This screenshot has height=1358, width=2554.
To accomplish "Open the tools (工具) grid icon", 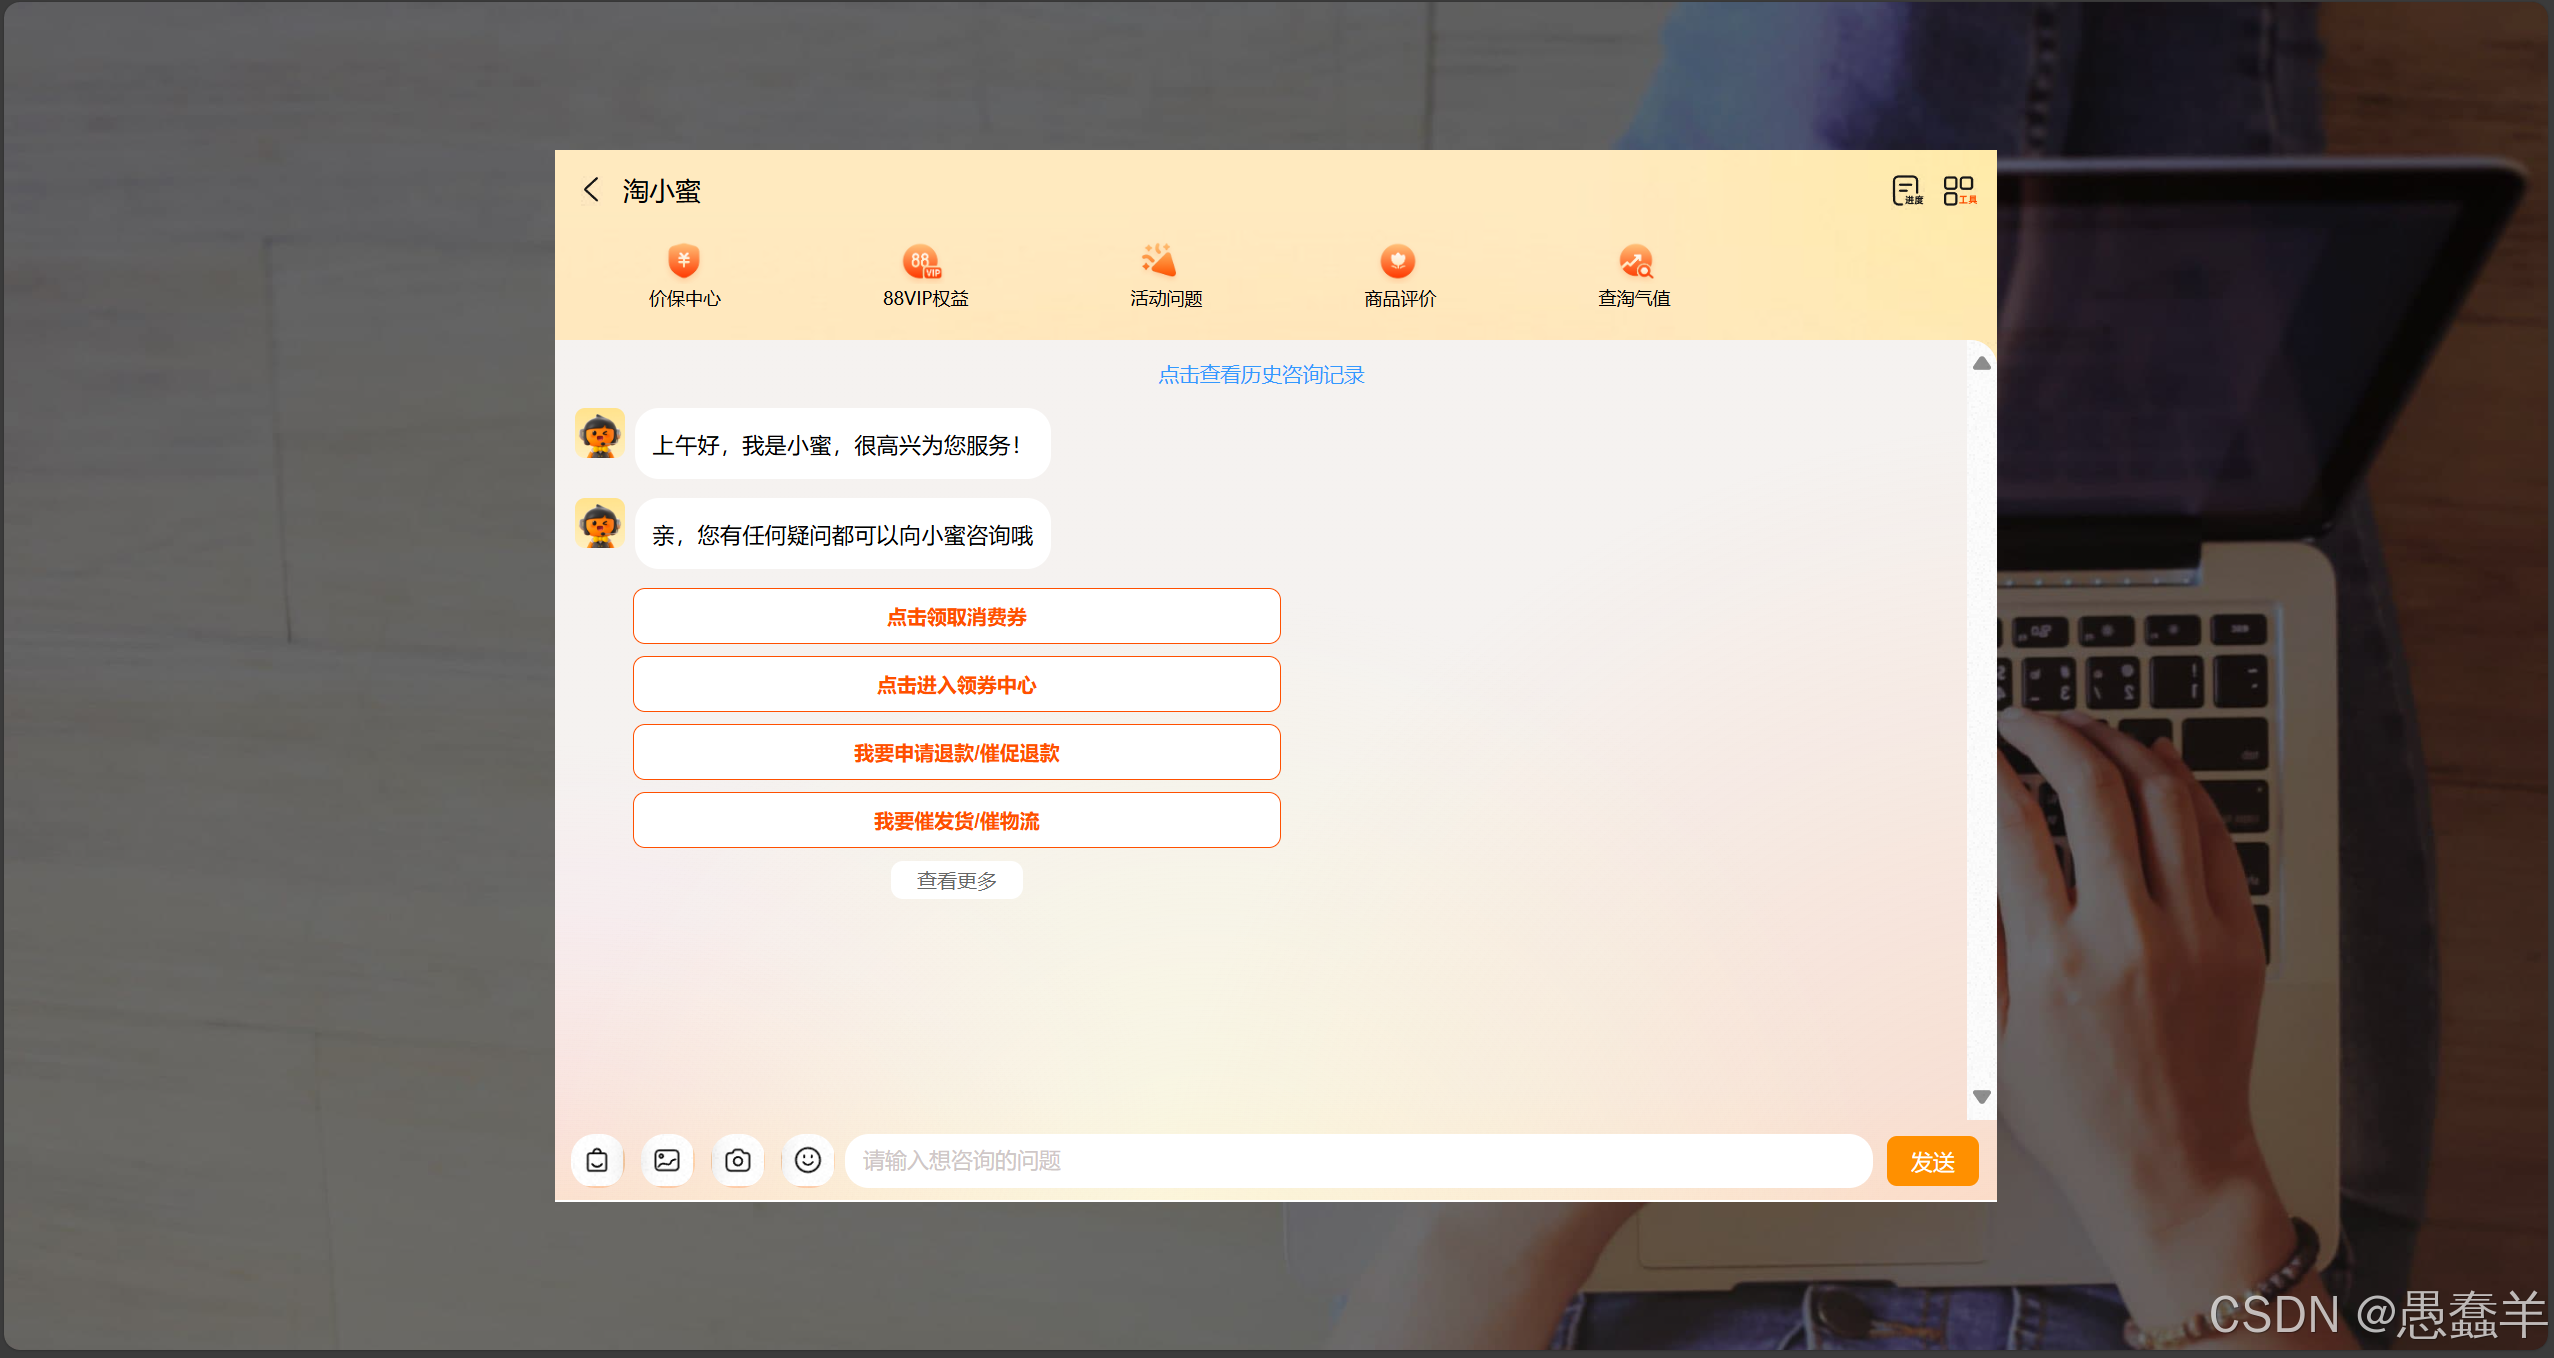I will 1959,190.
